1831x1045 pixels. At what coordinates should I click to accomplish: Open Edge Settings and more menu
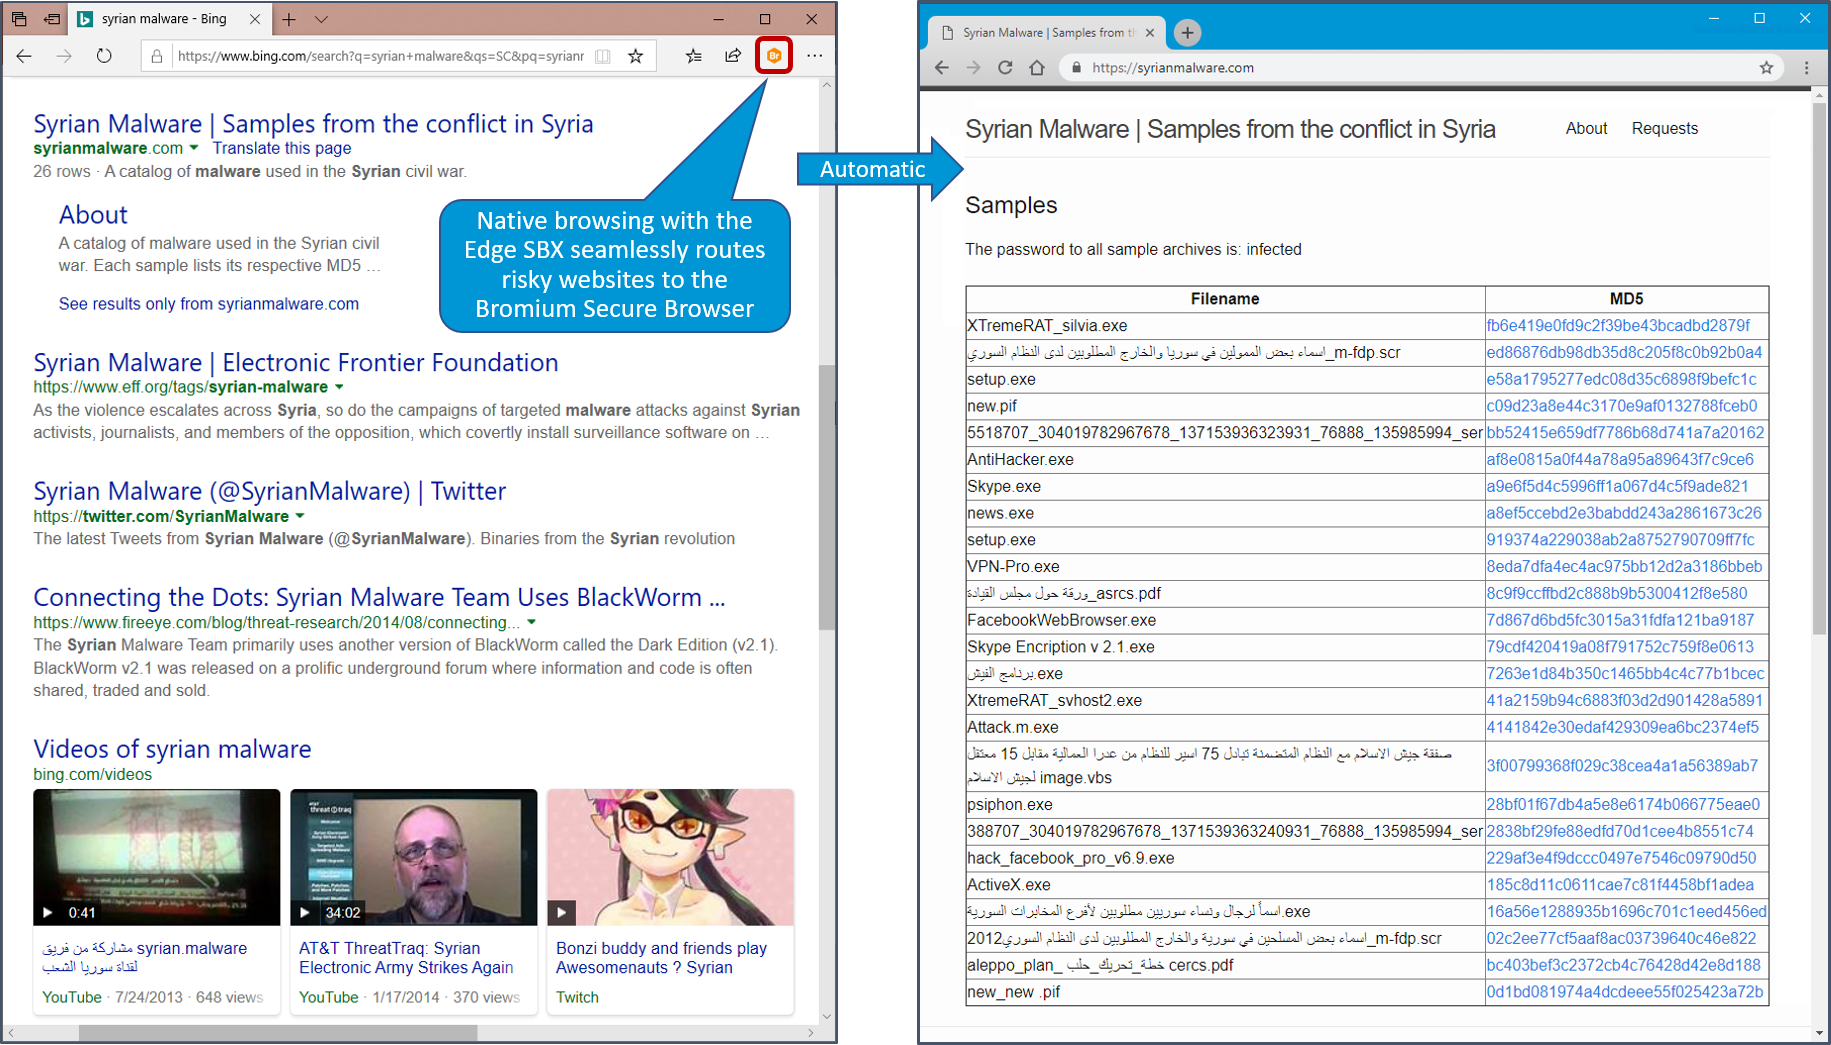coord(815,56)
